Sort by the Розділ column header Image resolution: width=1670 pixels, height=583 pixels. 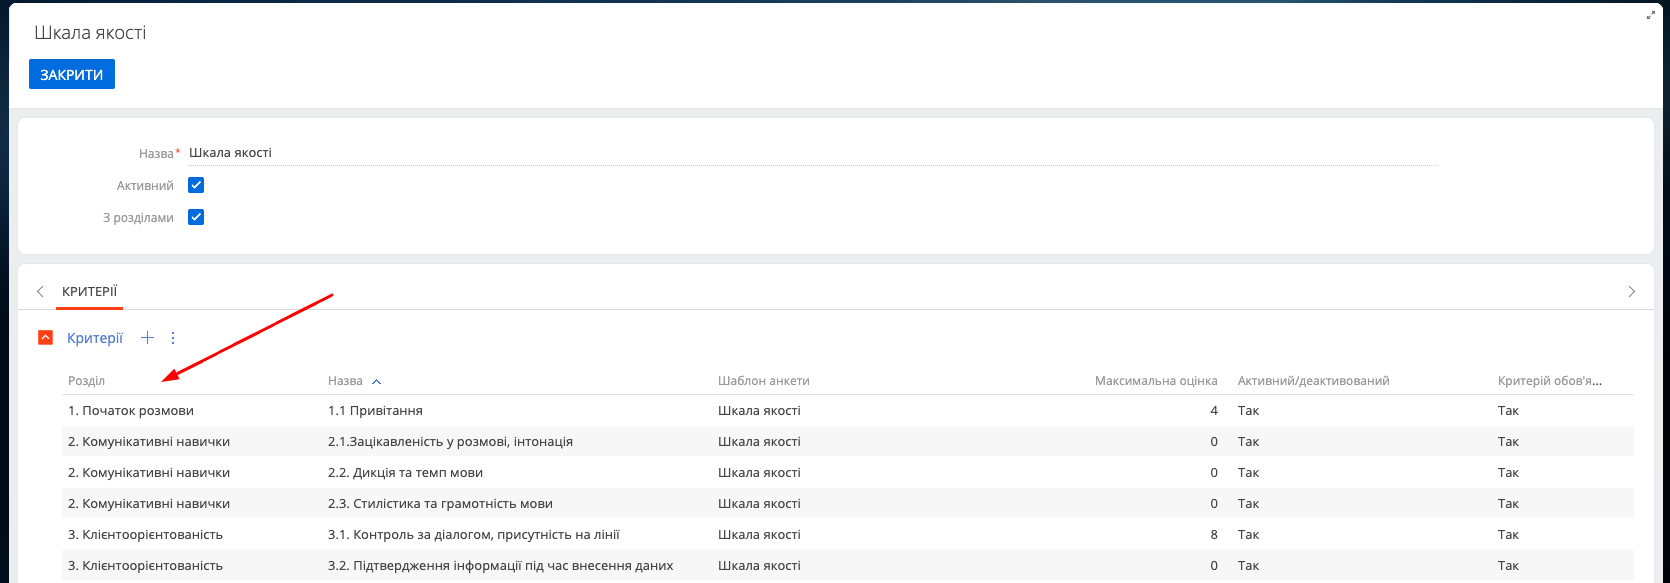[x=86, y=381]
